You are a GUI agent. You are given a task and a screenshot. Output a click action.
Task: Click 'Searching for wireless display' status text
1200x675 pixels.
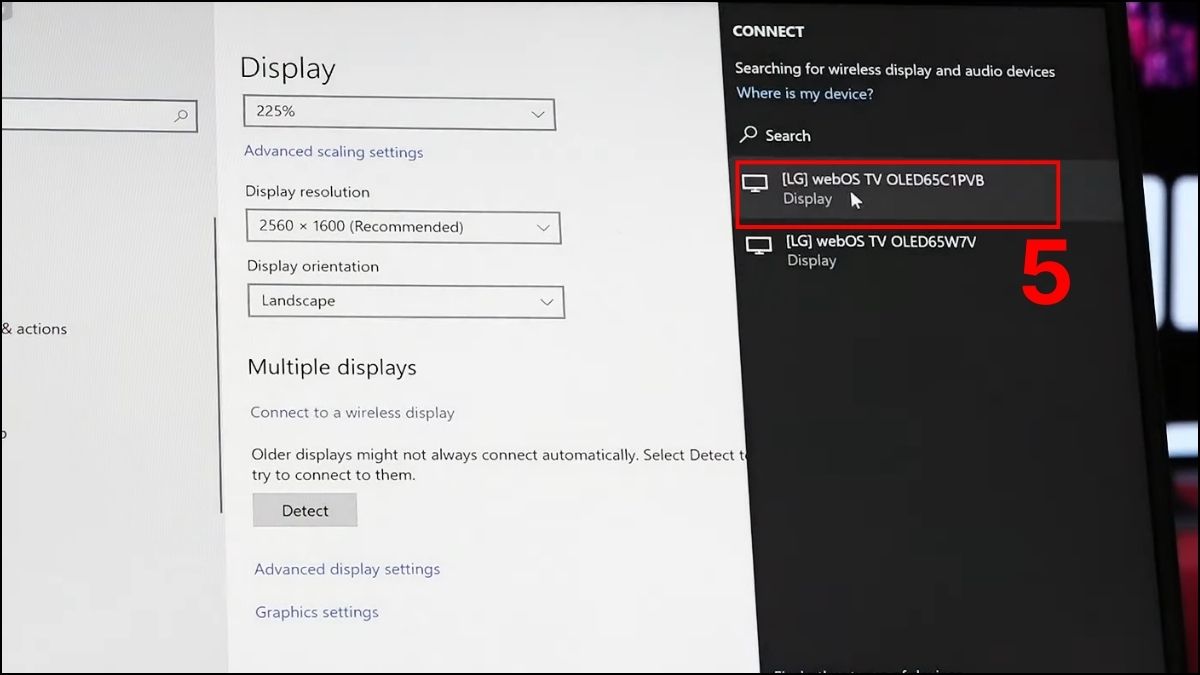point(895,70)
